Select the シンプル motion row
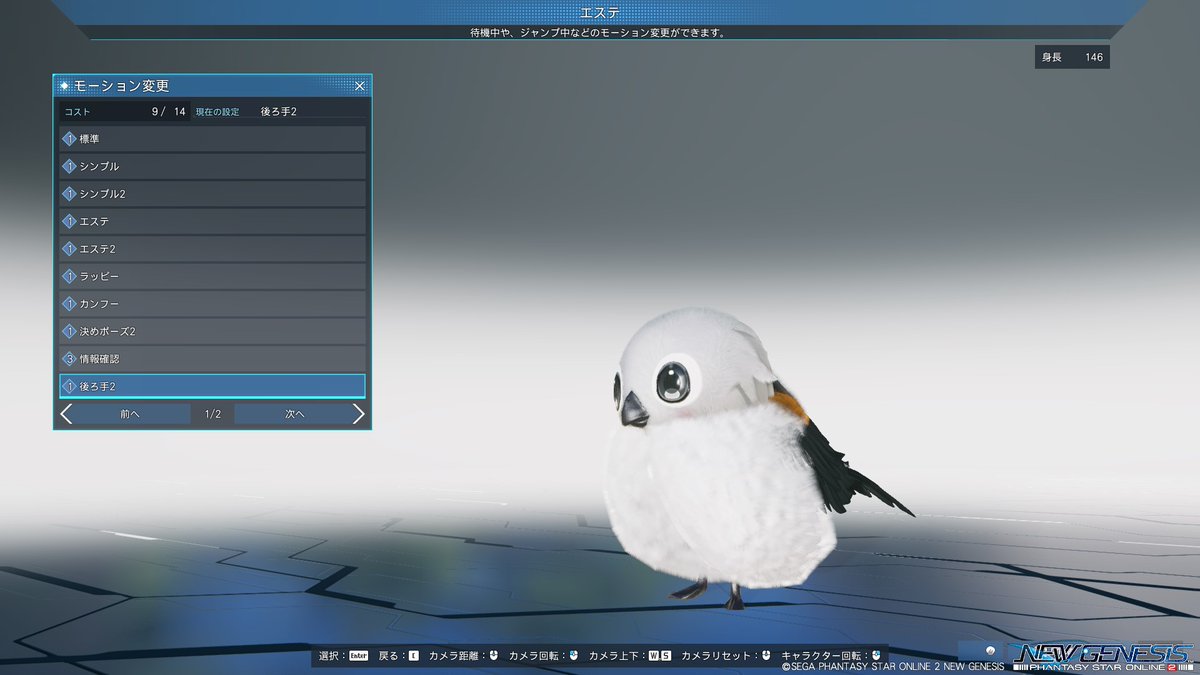This screenshot has height=675, width=1200. [212, 166]
